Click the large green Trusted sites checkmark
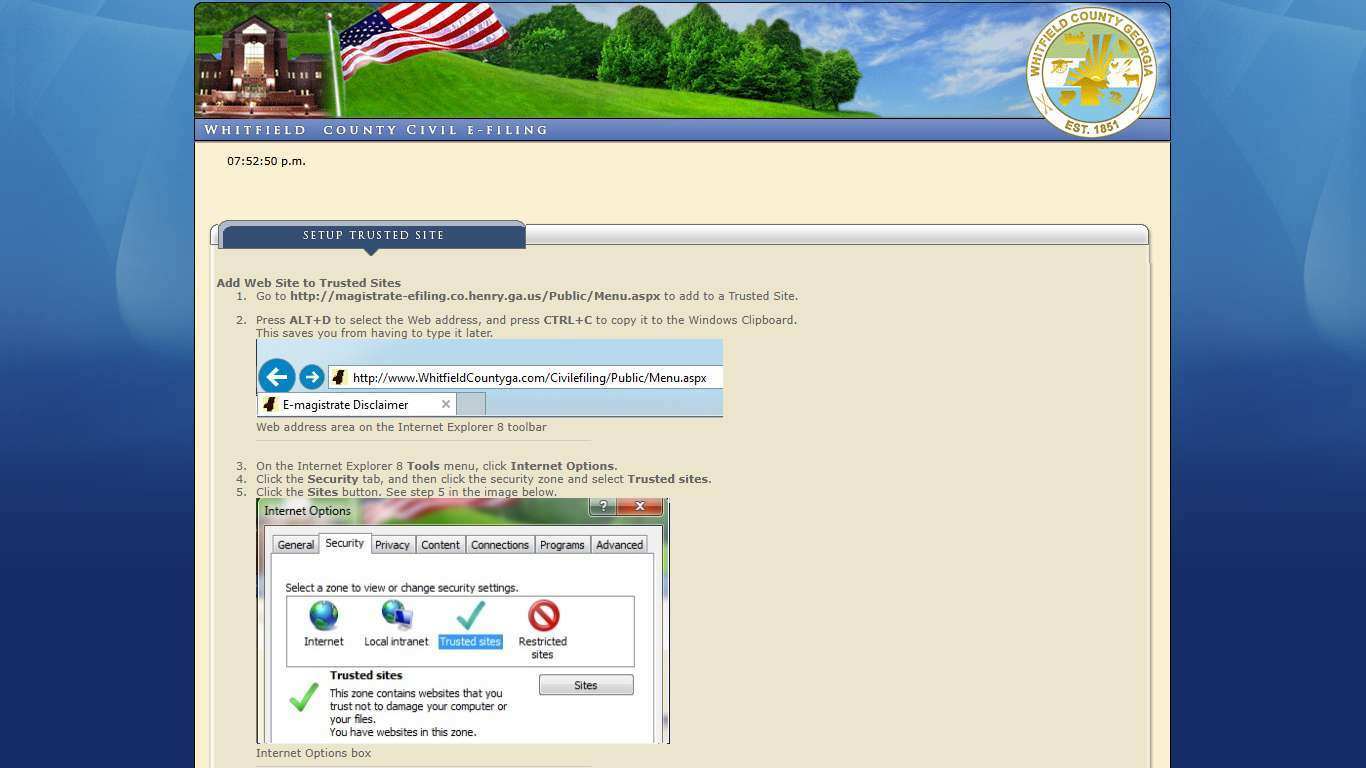Viewport: 1366px width, 768px height. point(304,696)
